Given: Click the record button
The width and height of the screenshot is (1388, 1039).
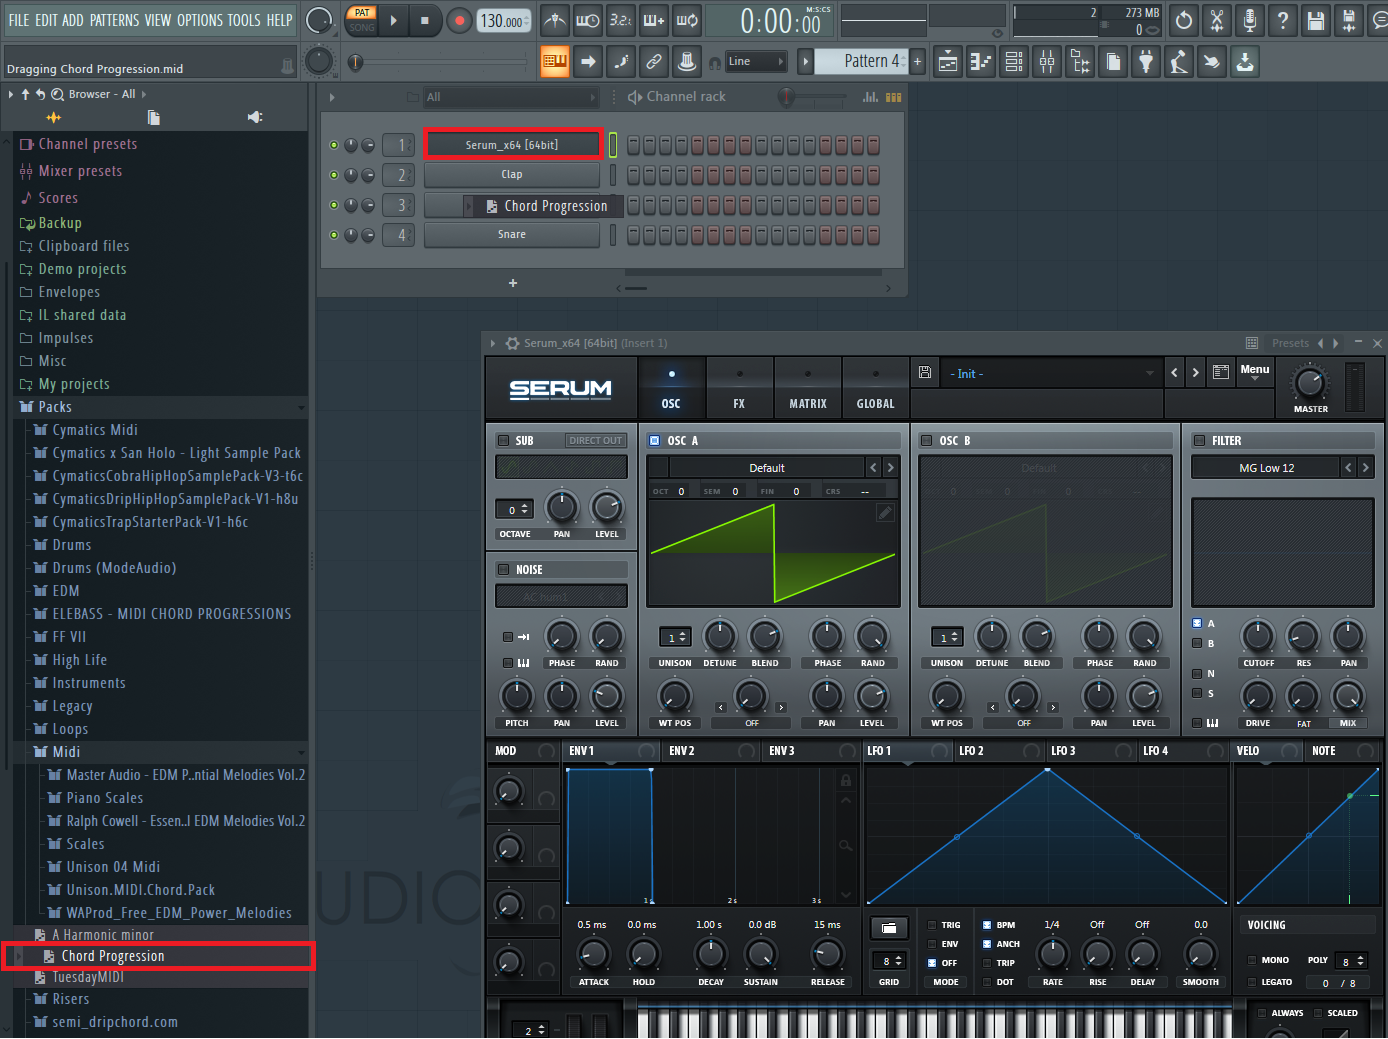Looking at the screenshot, I should 459,20.
